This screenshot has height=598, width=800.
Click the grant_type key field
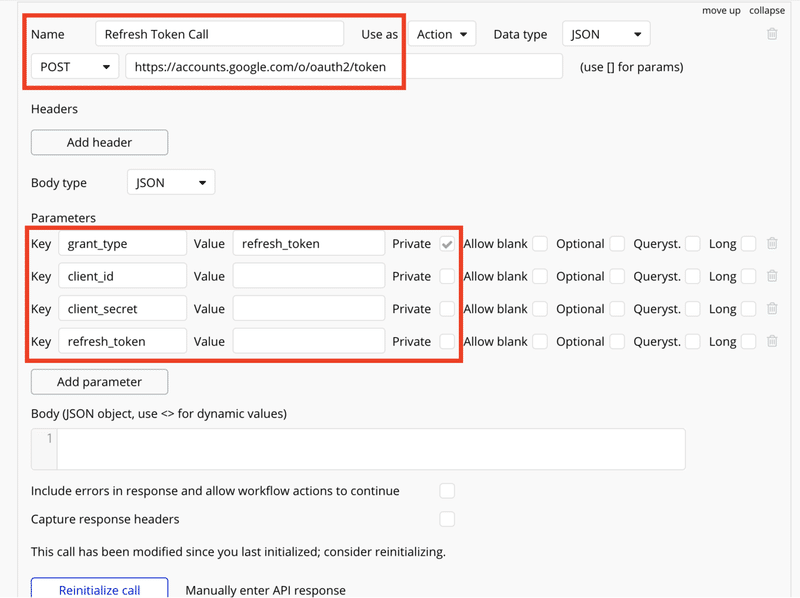pos(122,244)
